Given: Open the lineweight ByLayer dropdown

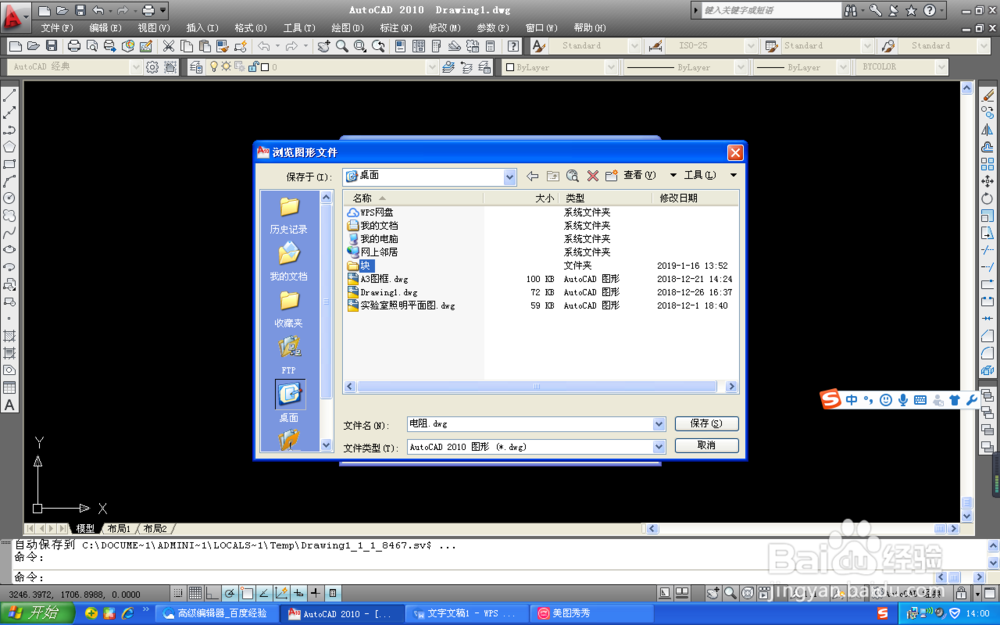Looking at the screenshot, I should click(x=843, y=67).
